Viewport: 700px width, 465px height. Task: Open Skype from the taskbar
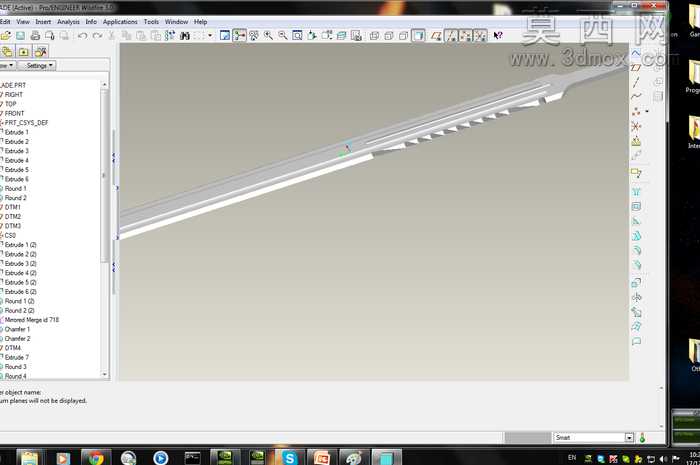pos(289,458)
